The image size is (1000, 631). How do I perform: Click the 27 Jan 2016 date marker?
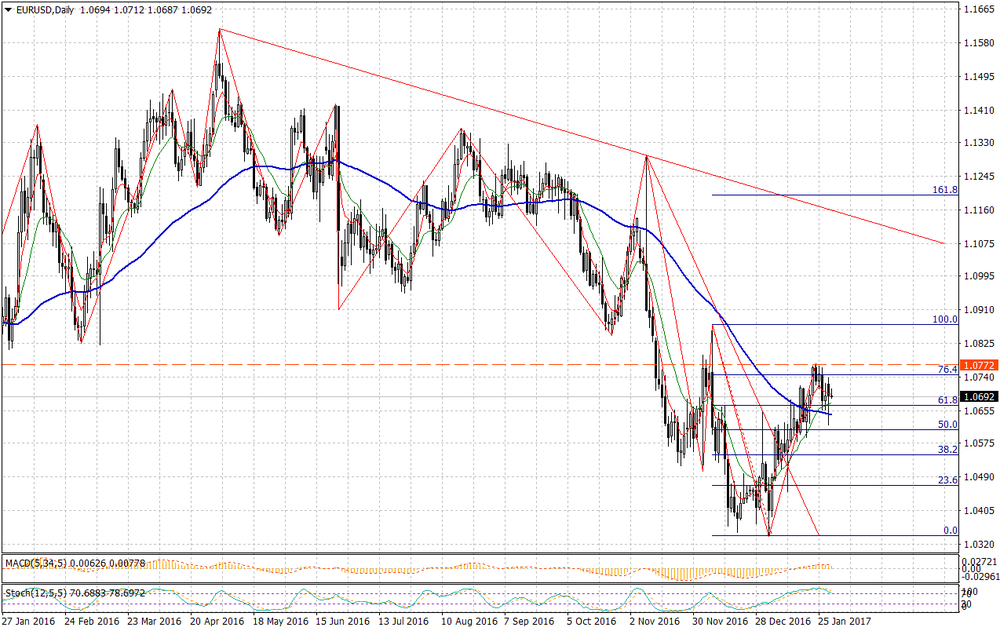27,620
